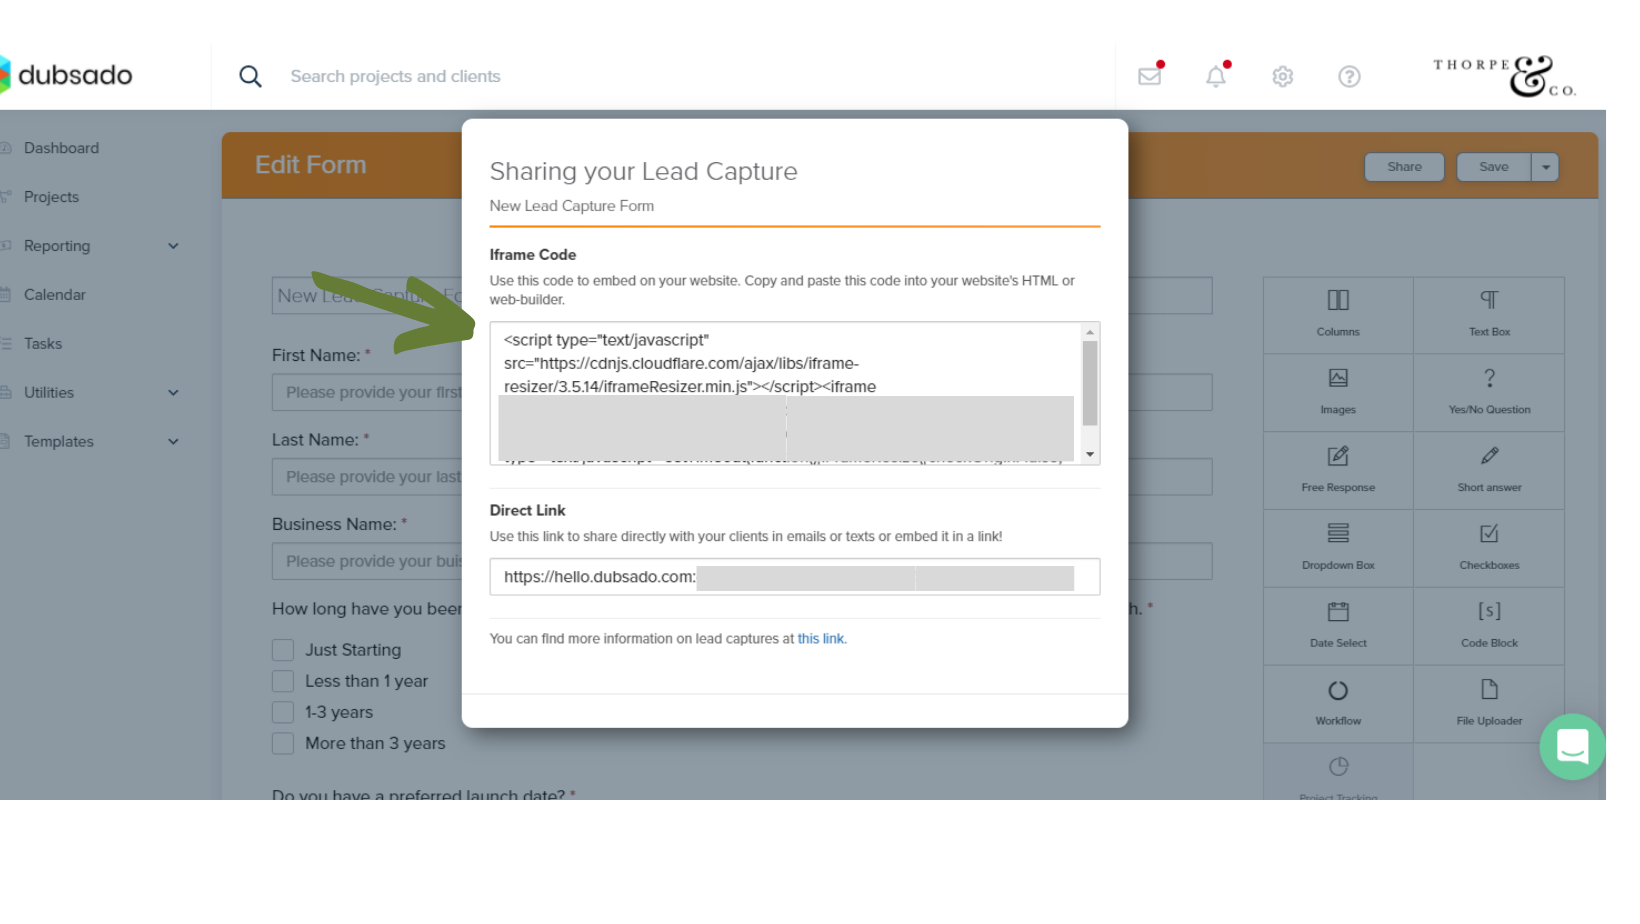
Task: Add a Dropdown Box element
Action: (1338, 549)
